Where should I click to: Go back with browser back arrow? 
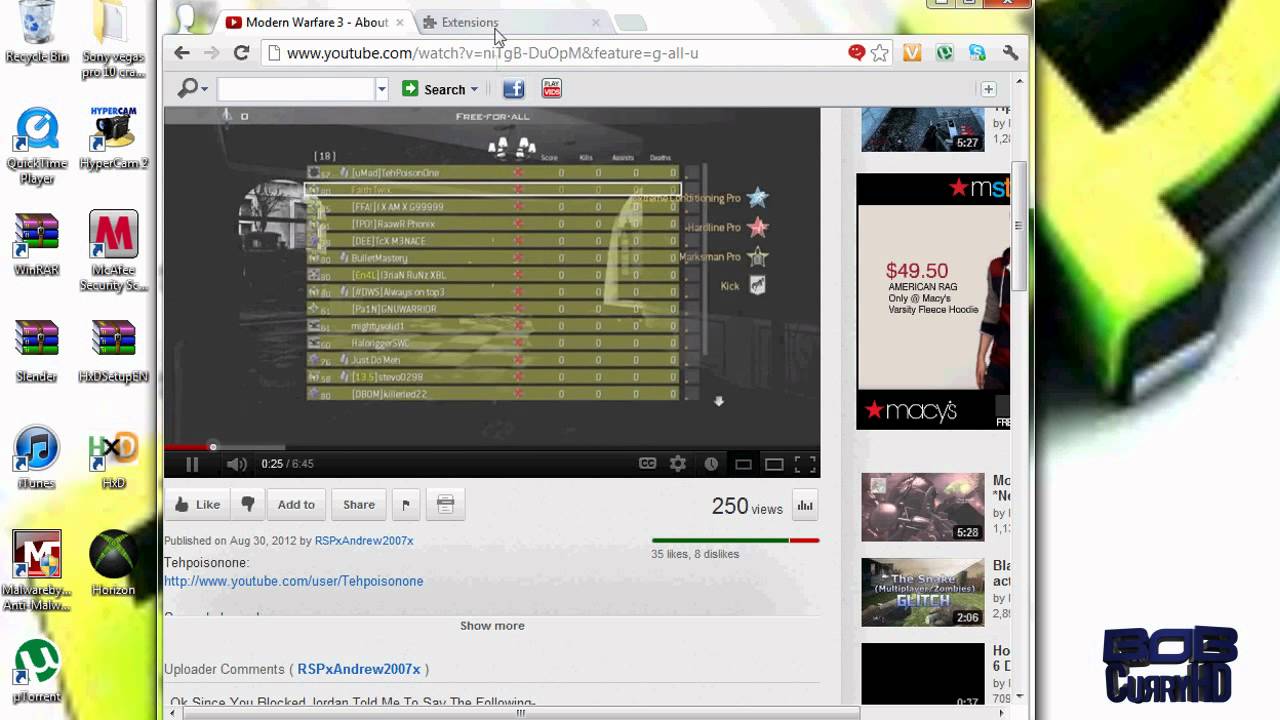(181, 53)
